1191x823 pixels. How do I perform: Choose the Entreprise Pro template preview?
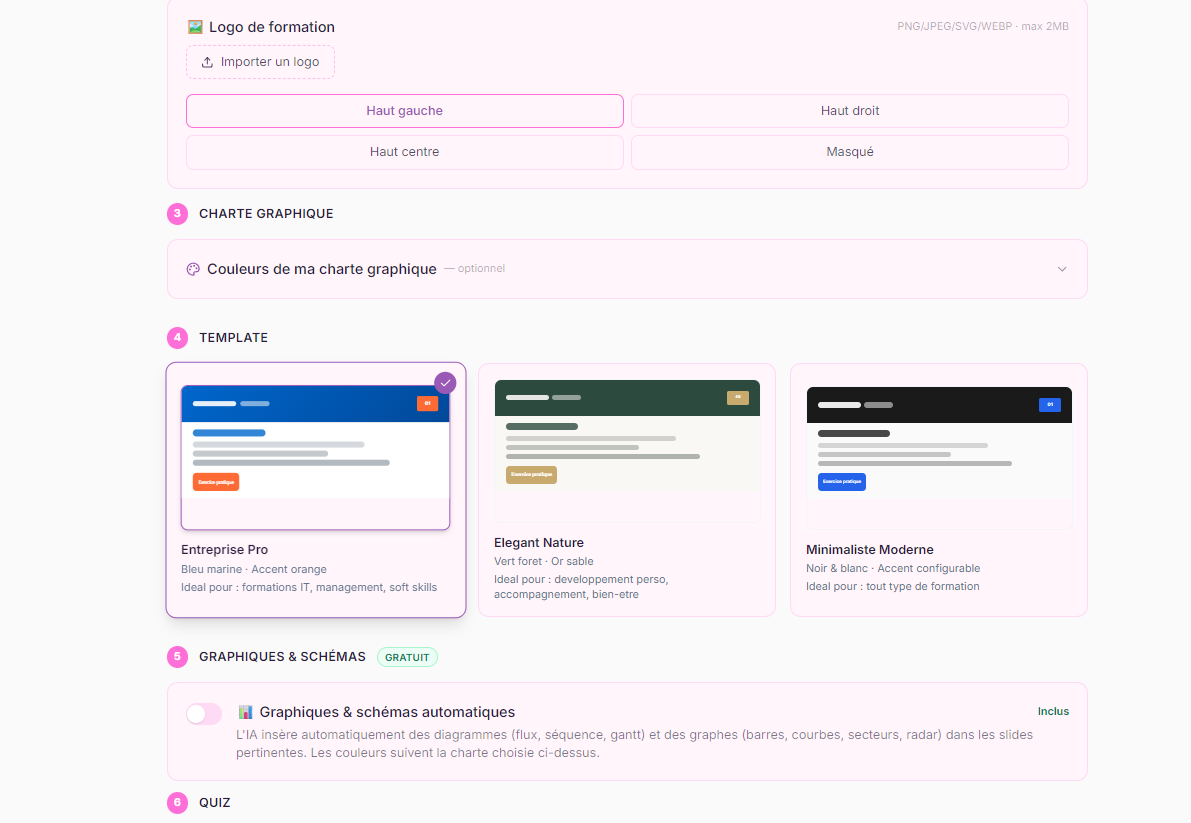(315, 457)
